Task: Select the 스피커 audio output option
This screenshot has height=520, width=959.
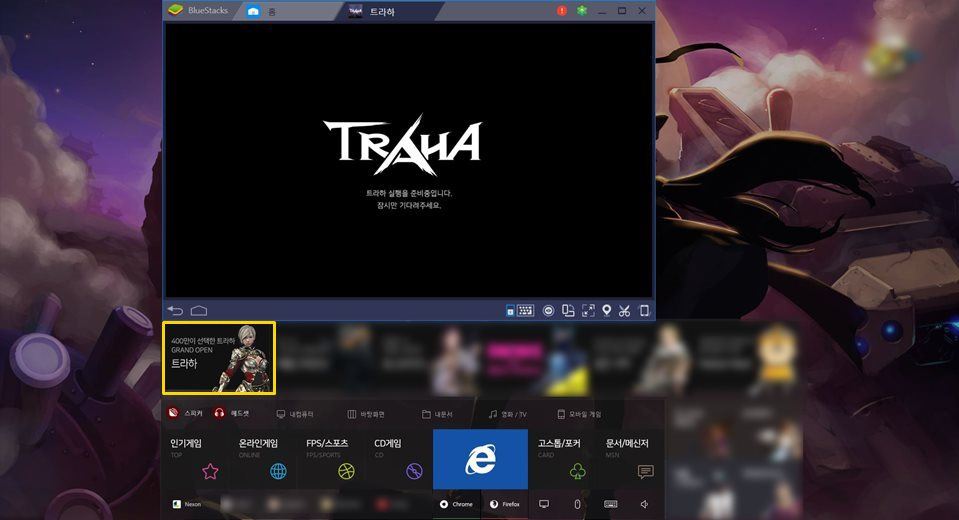Action: pyautogui.click(x=185, y=414)
